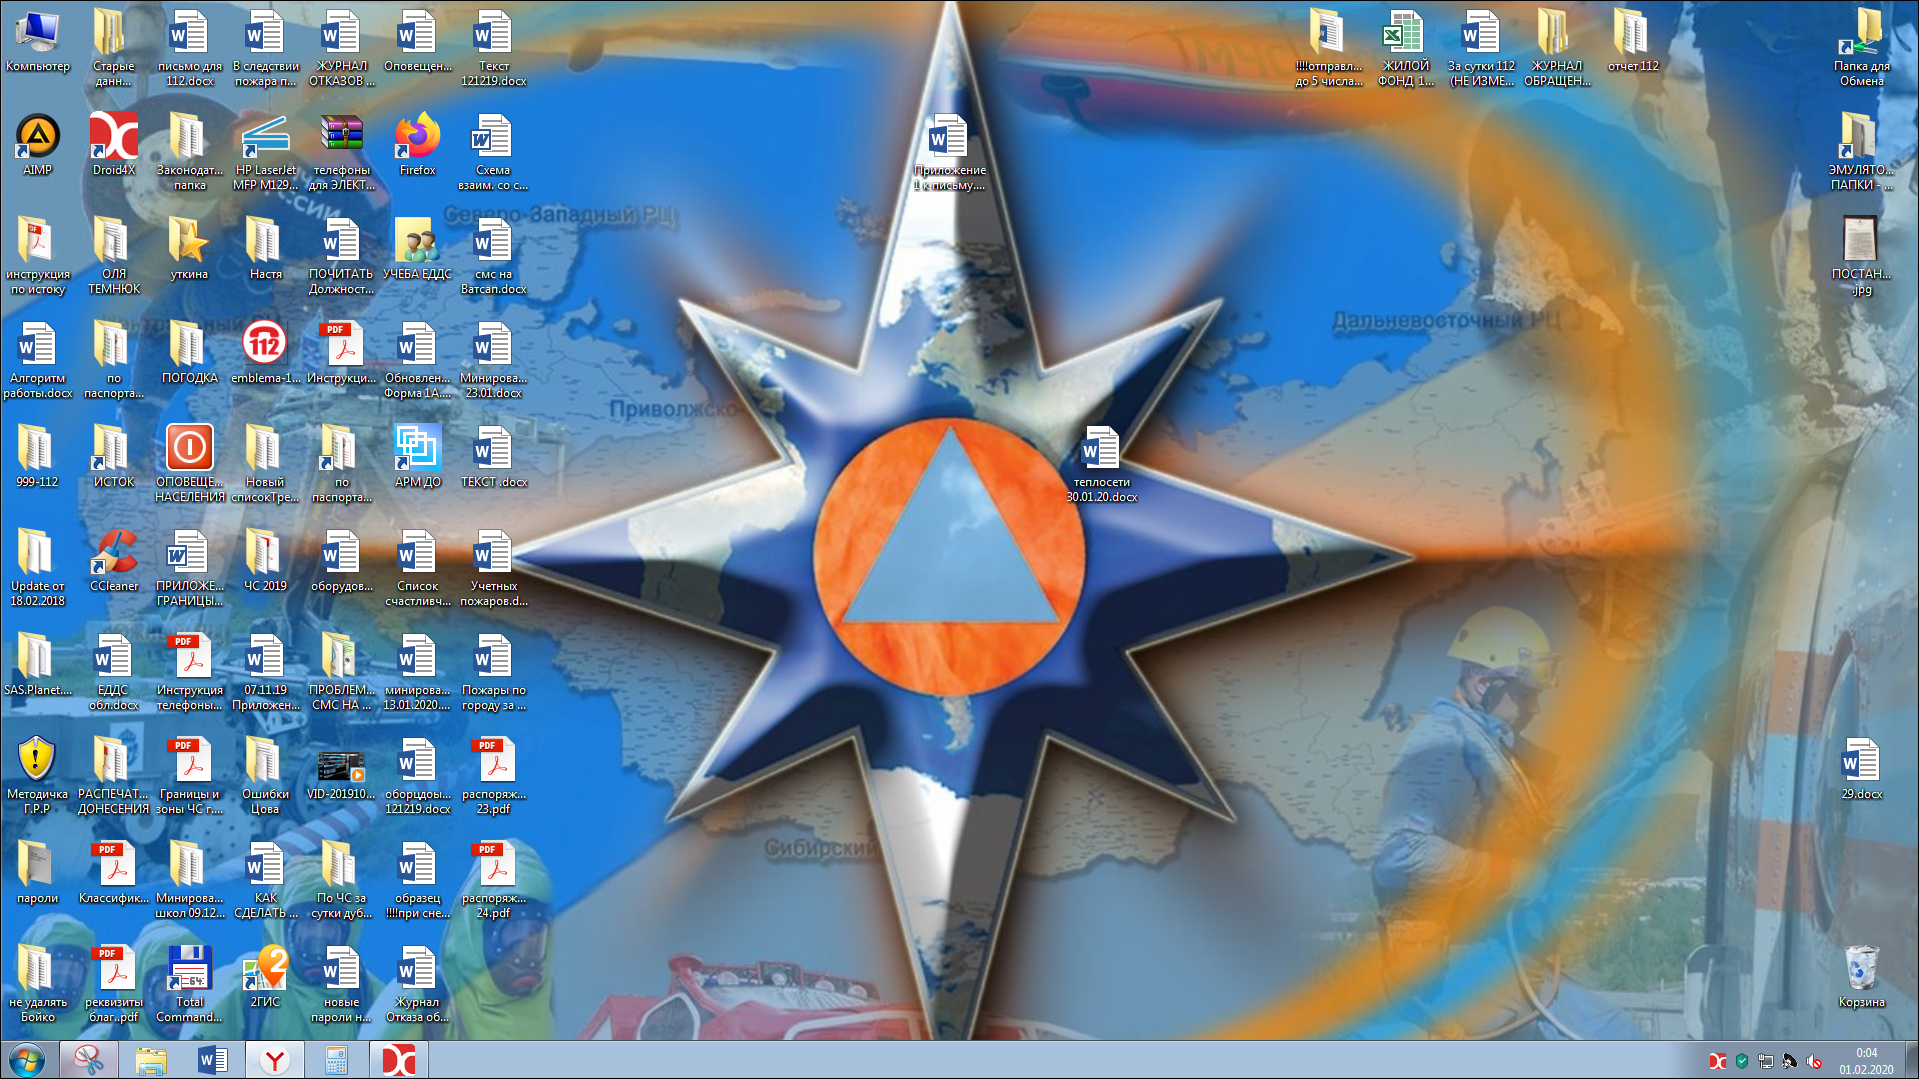
Task: Open письмо для 112.docx document
Action: click(190, 48)
